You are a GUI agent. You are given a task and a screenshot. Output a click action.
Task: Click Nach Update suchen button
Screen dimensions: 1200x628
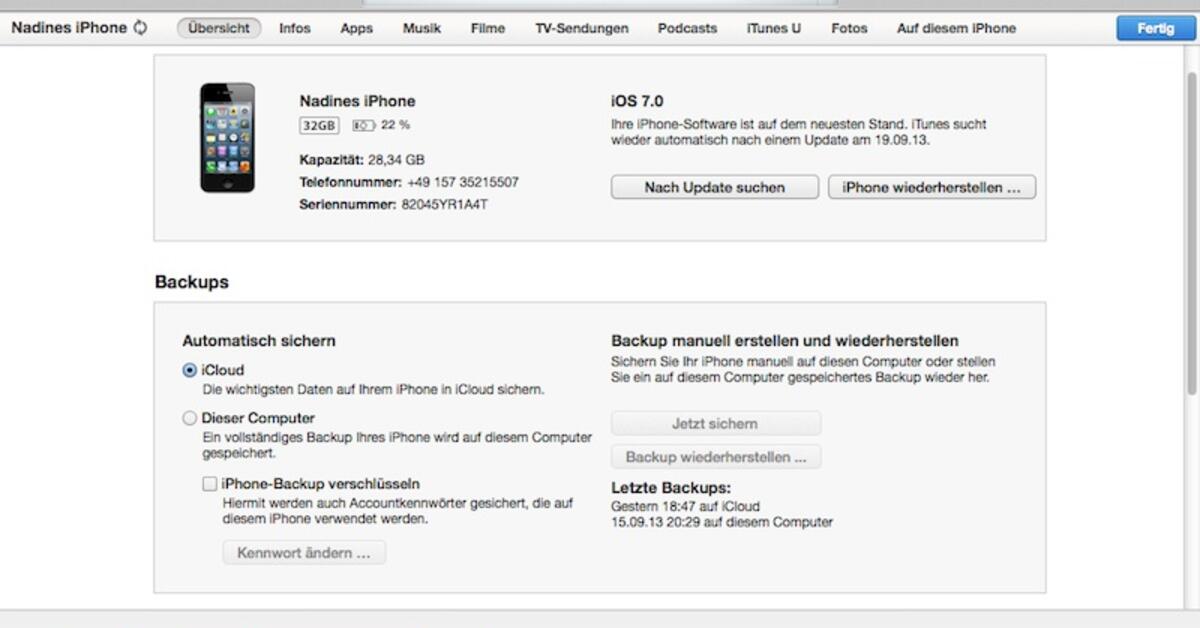(x=714, y=188)
